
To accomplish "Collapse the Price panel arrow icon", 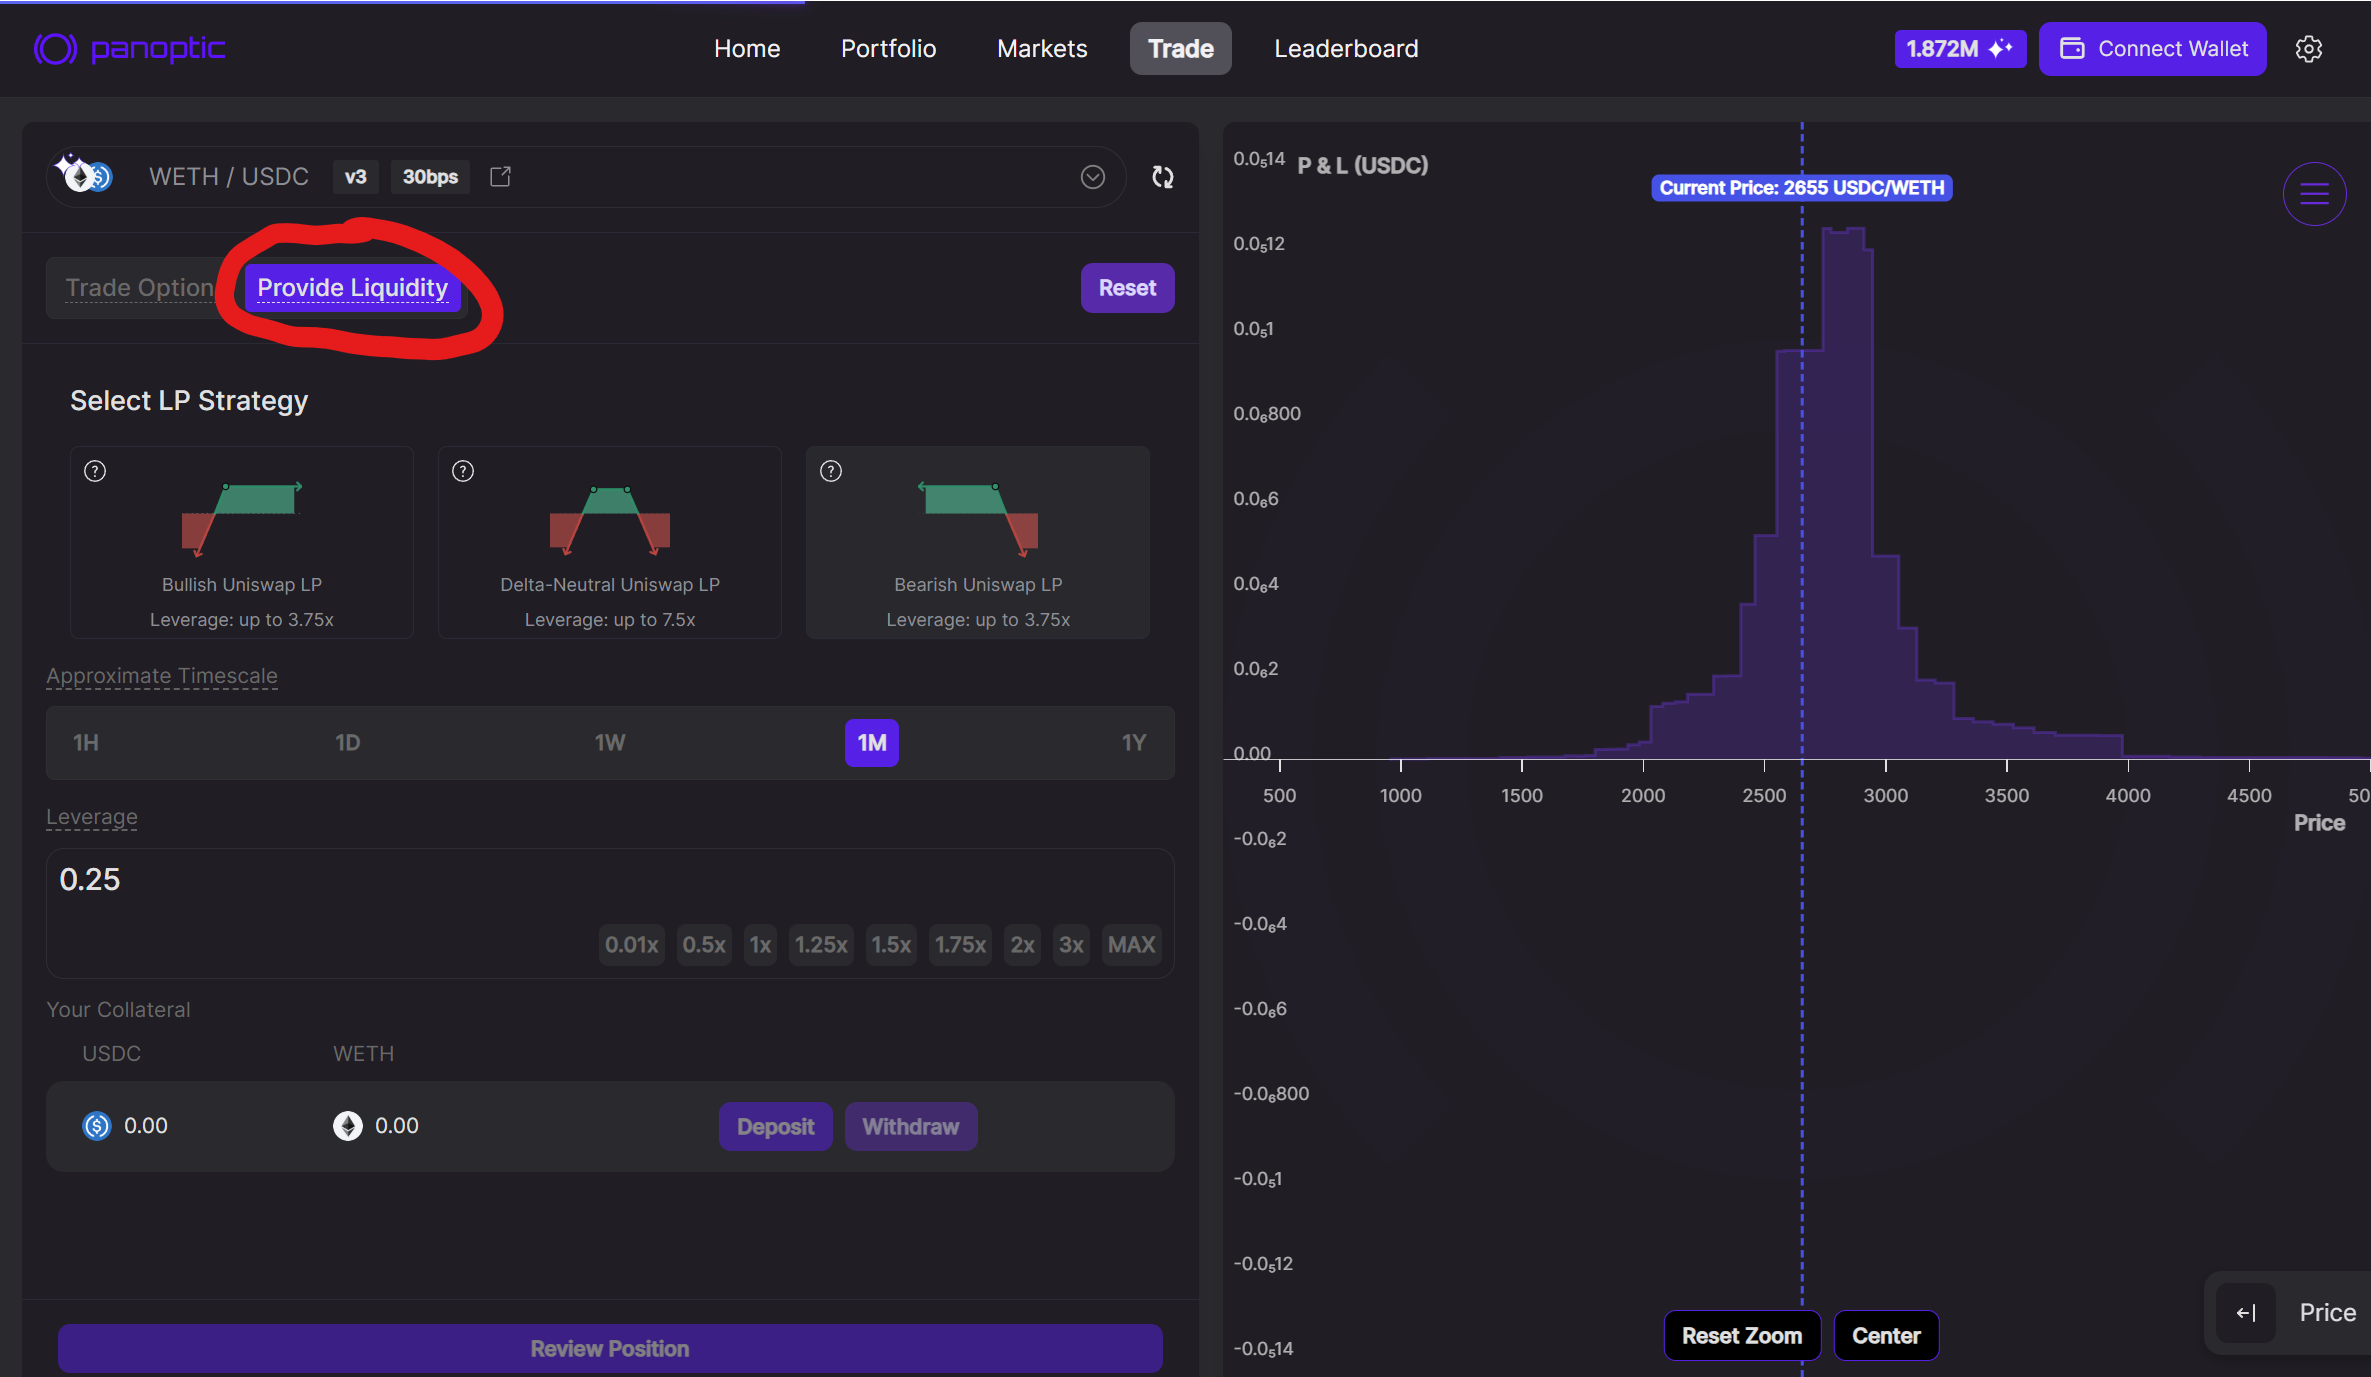I will pyautogui.click(x=2246, y=1313).
